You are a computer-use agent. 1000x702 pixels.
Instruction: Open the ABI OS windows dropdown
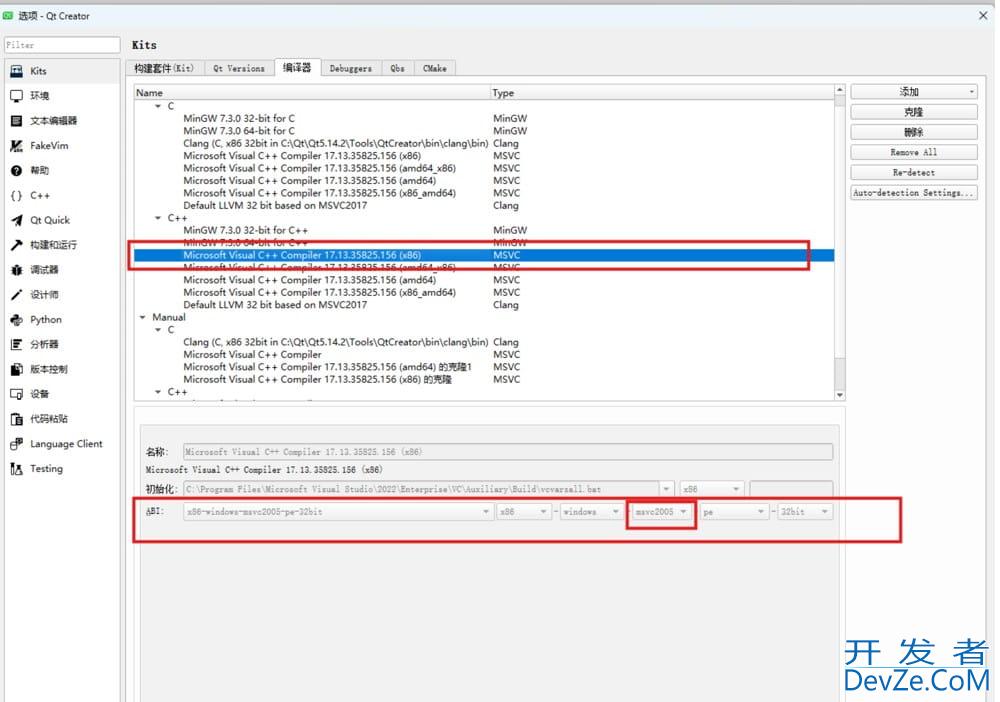click(591, 511)
